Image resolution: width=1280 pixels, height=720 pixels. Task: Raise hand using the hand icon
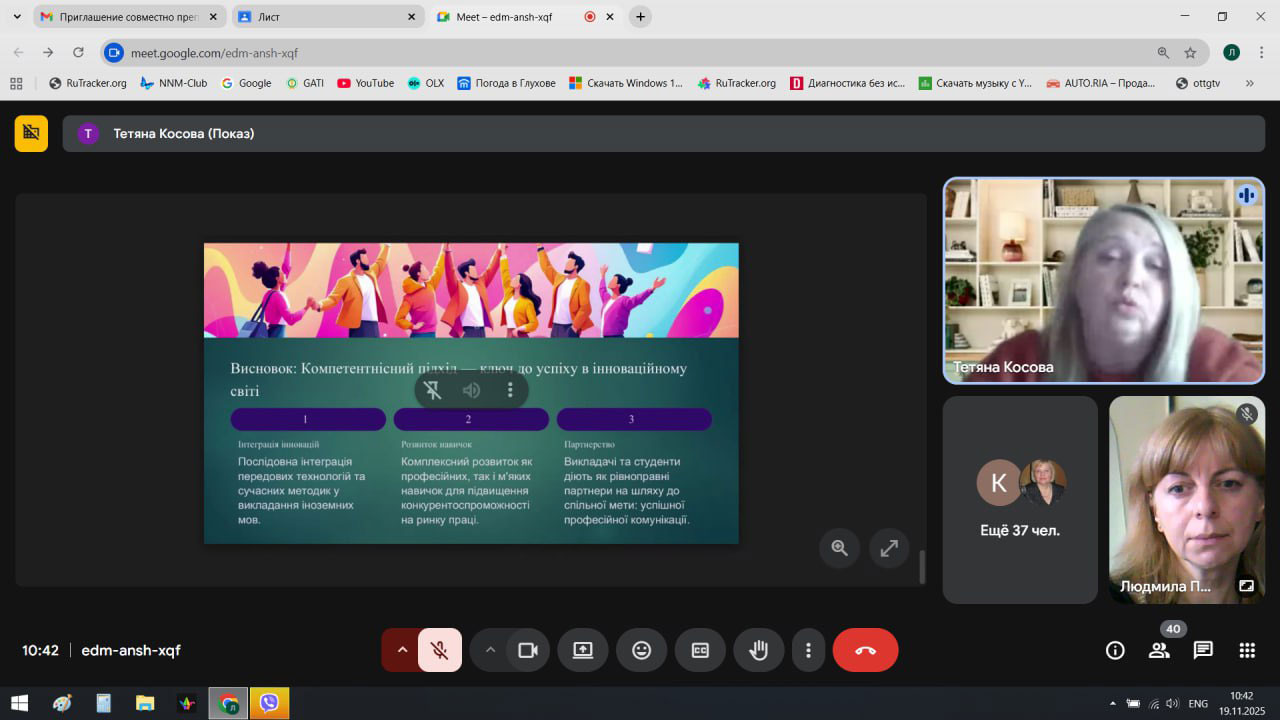point(759,650)
